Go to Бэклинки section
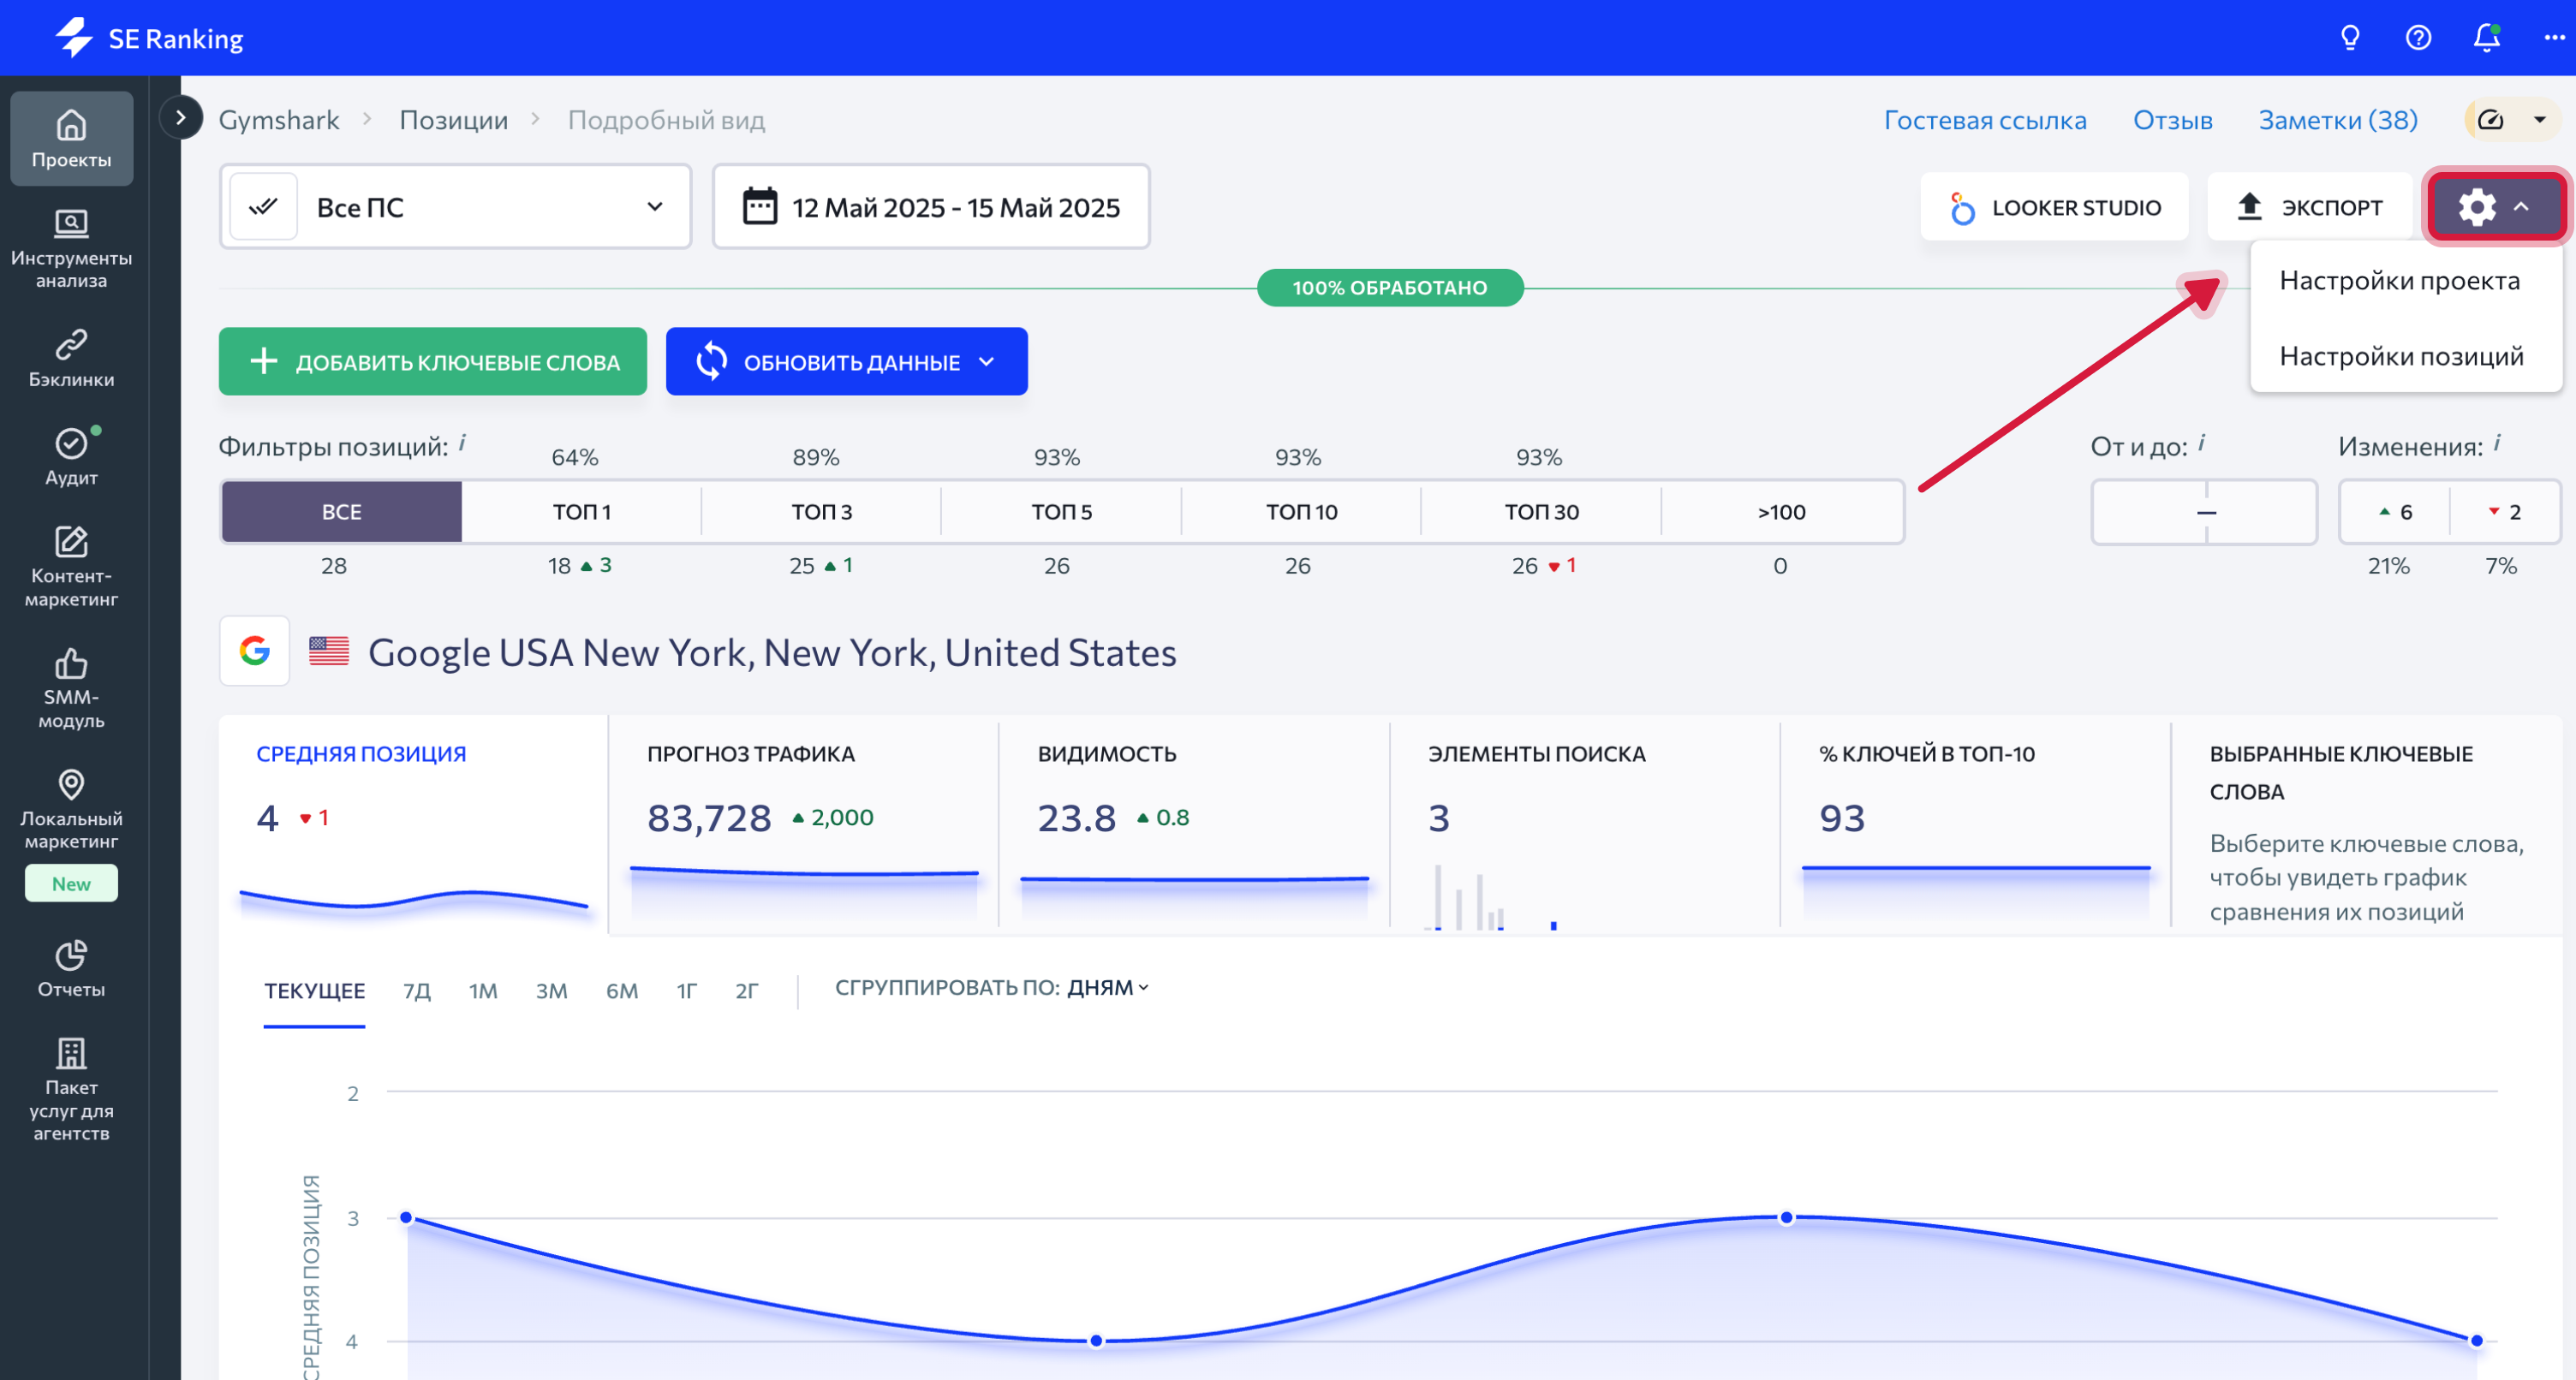2576x1380 pixels. pos(71,358)
